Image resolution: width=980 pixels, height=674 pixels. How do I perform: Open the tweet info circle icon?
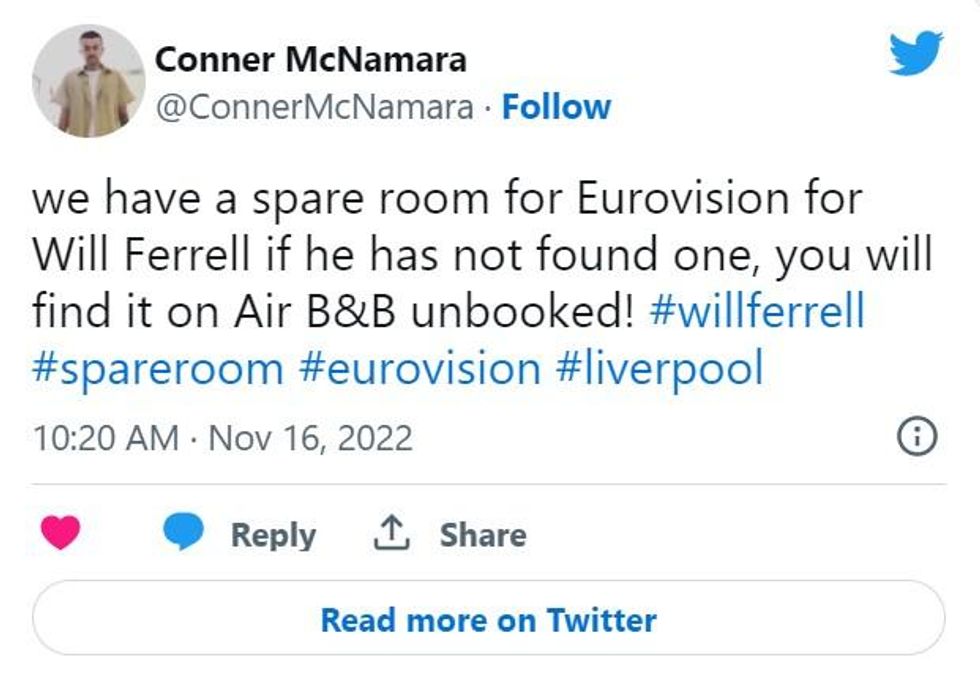click(x=916, y=437)
